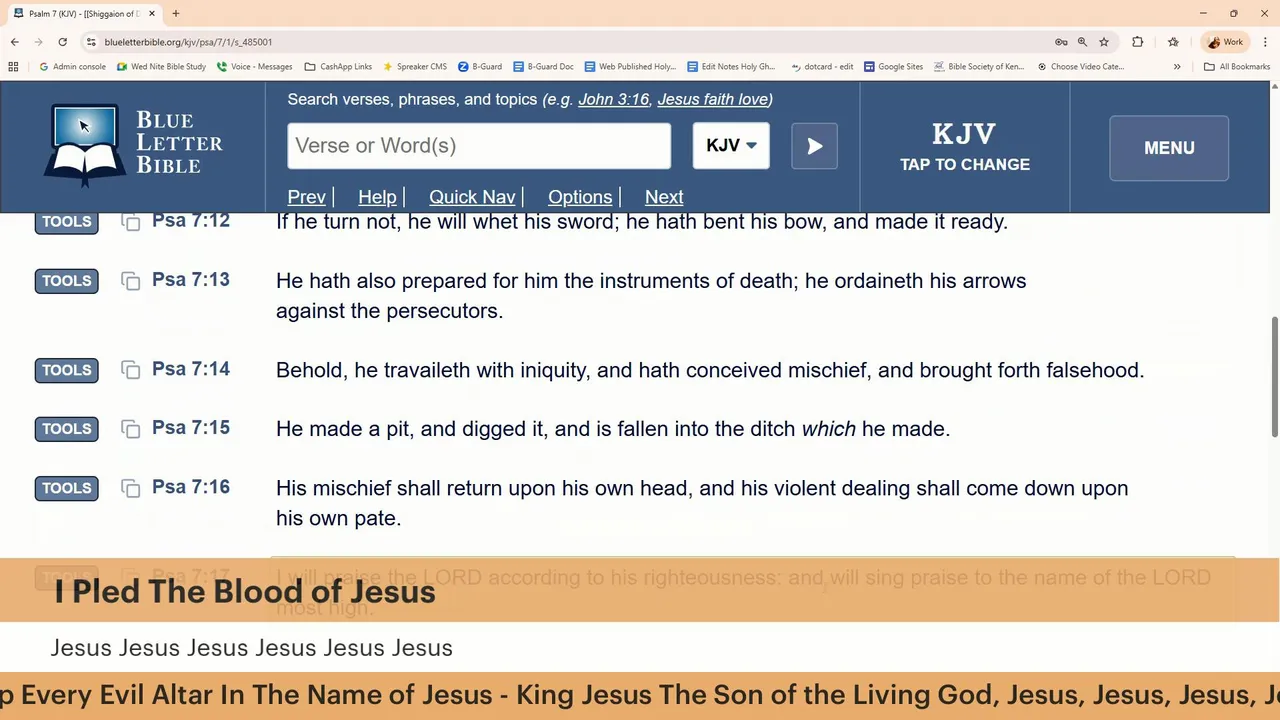This screenshot has width=1280, height=720.
Task: Open Wed Nite Bible Study bookmark
Action: (x=161, y=67)
